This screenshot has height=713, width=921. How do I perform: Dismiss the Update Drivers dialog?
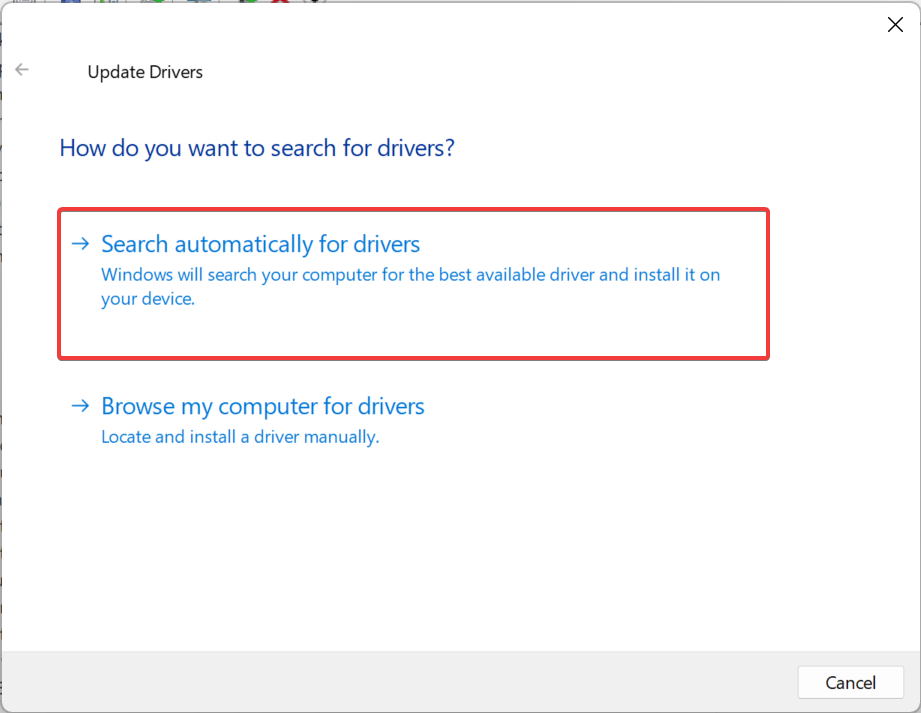[x=895, y=24]
